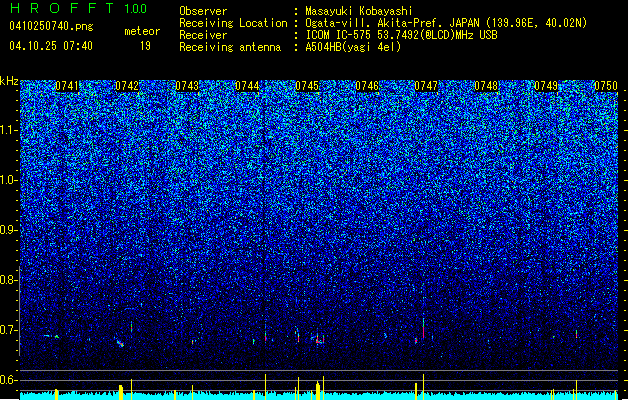The image size is (629, 400).
Task: Click the 0749 time marker
Action: pyautogui.click(x=546, y=86)
